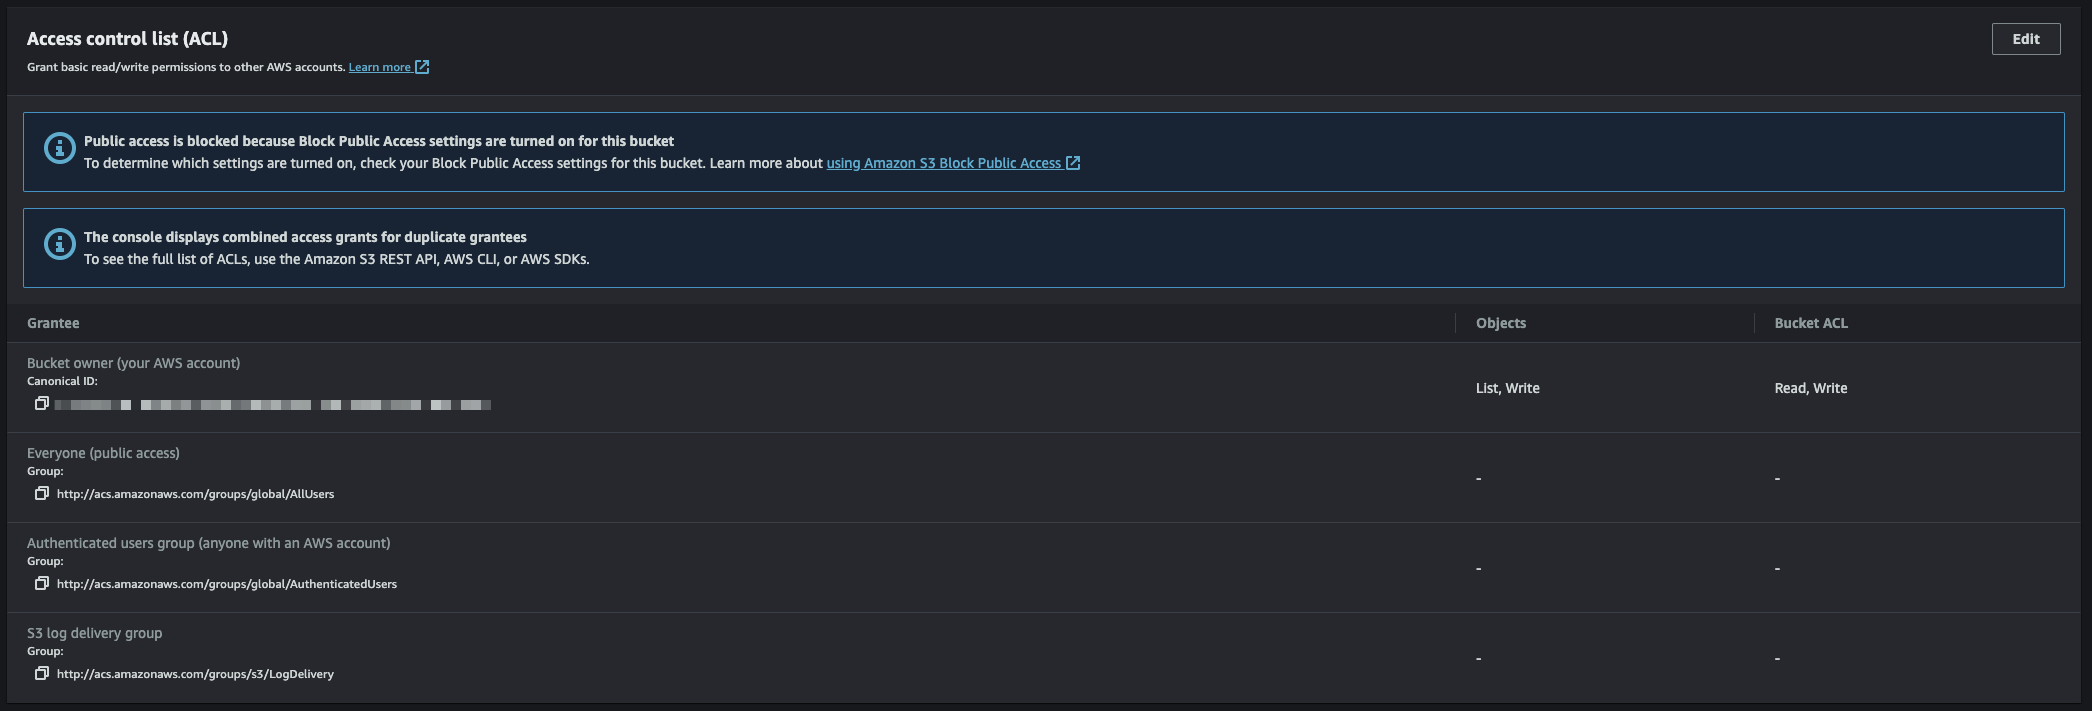Click the Grantee column header

[x=53, y=323]
